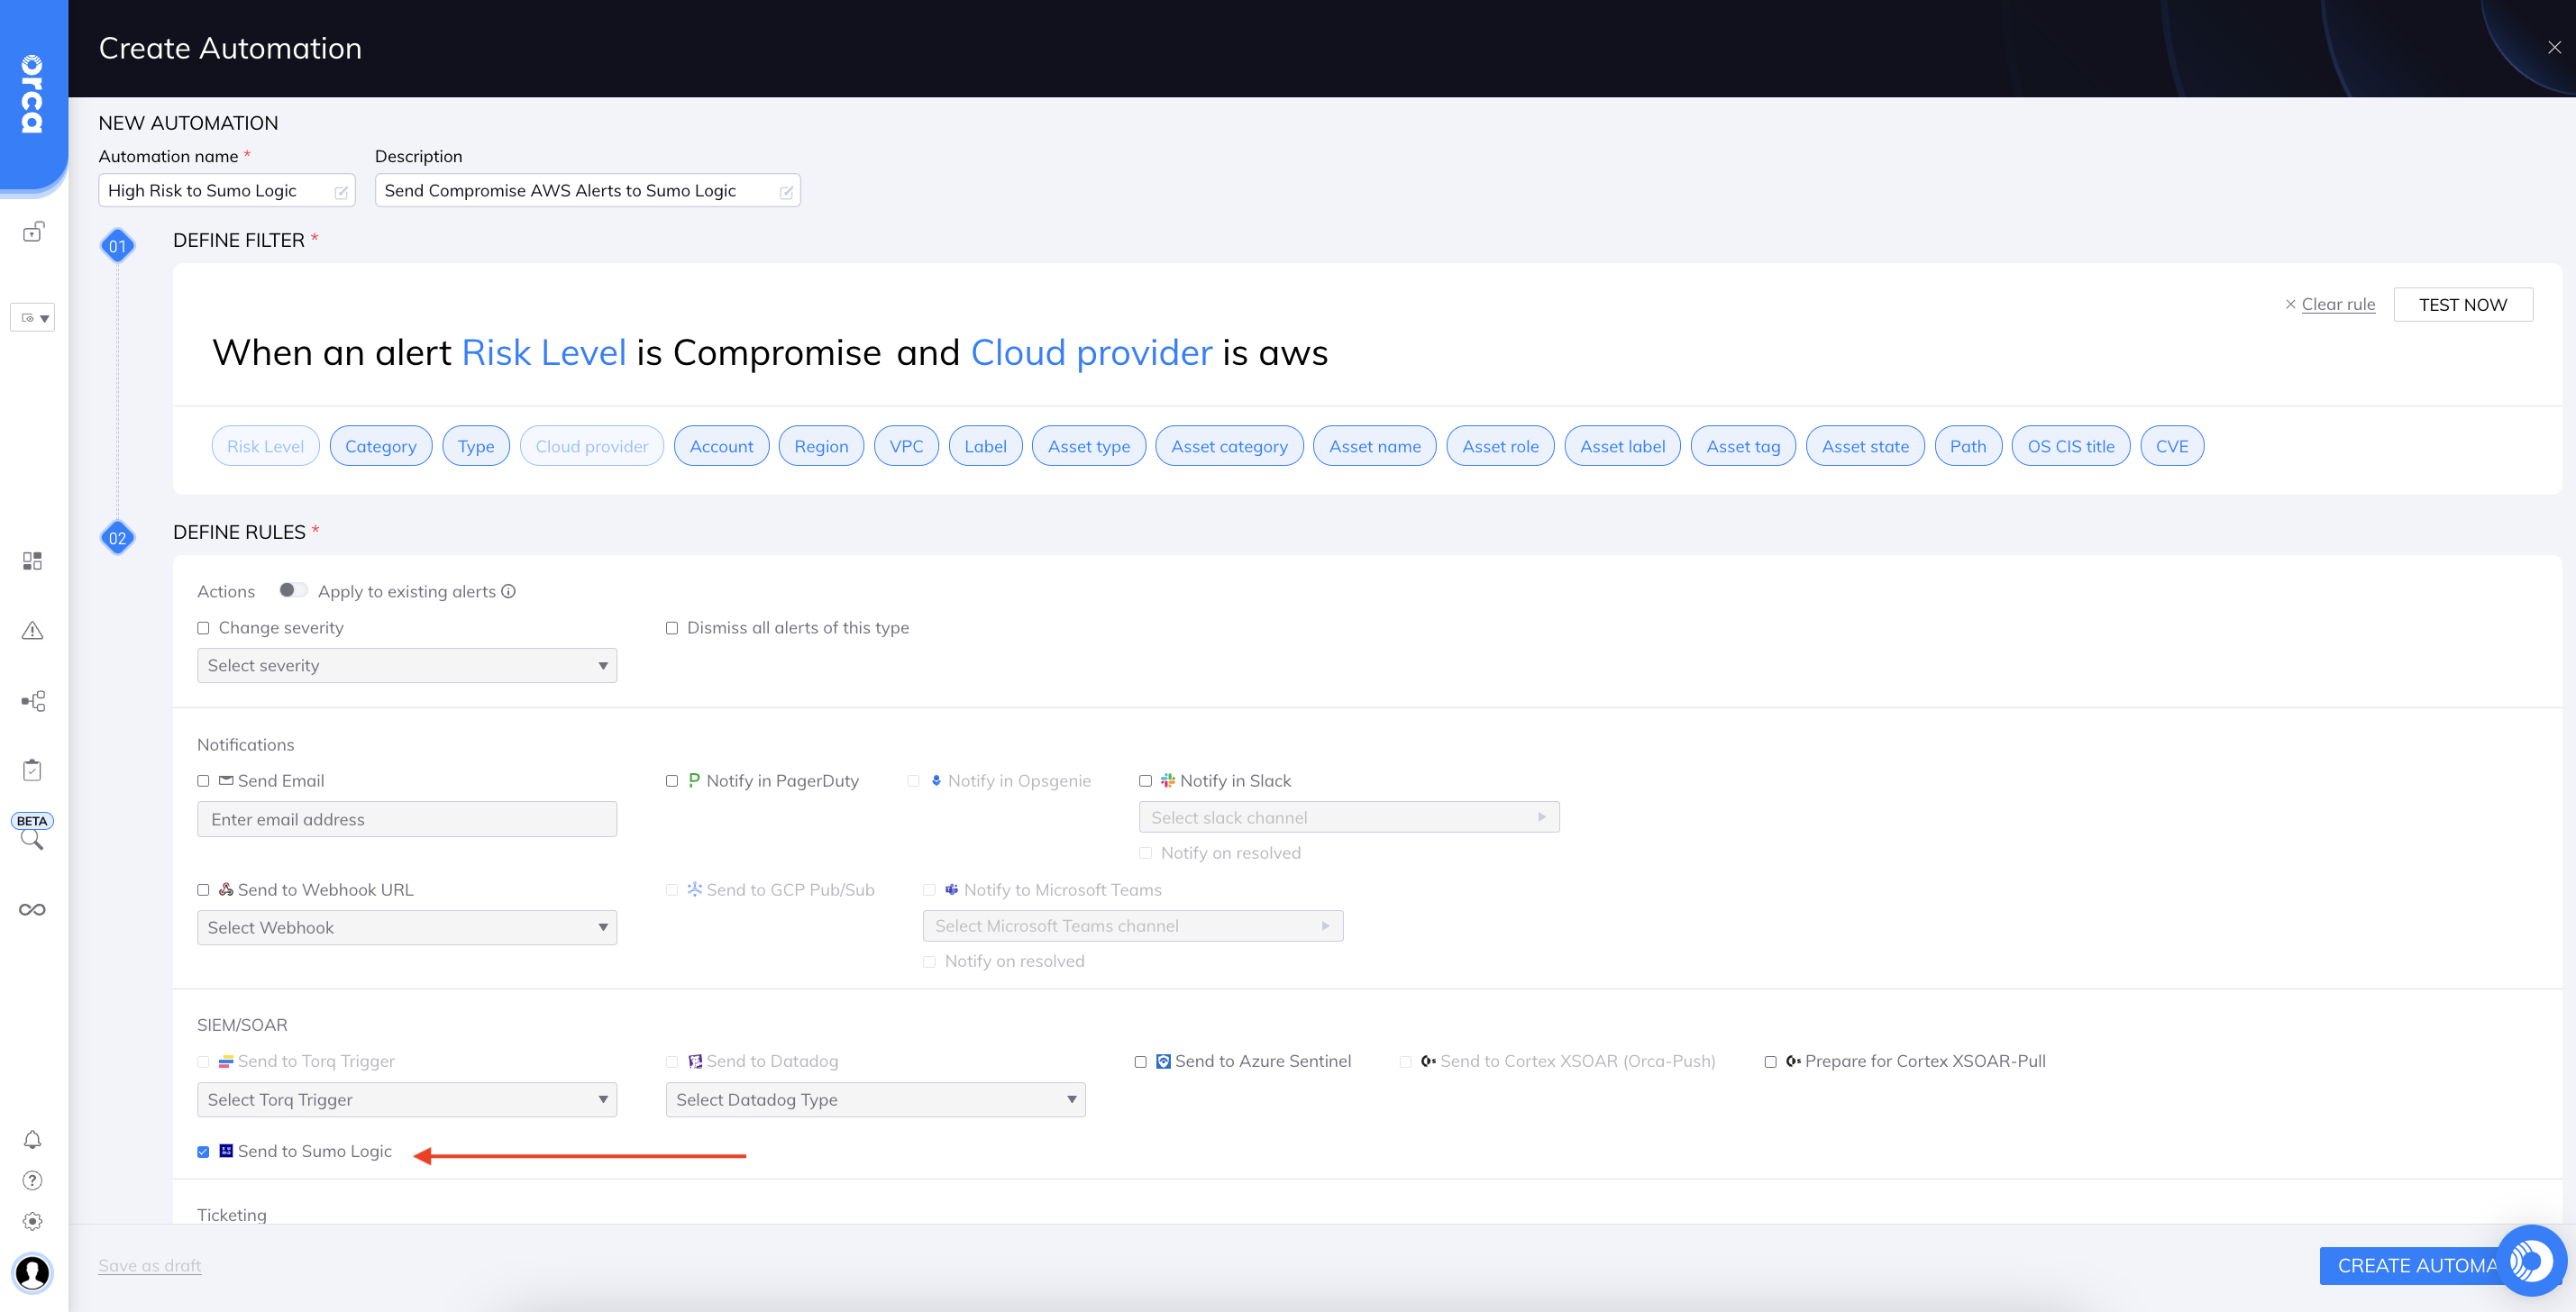Open the BETA search magnifier icon

tap(32, 840)
